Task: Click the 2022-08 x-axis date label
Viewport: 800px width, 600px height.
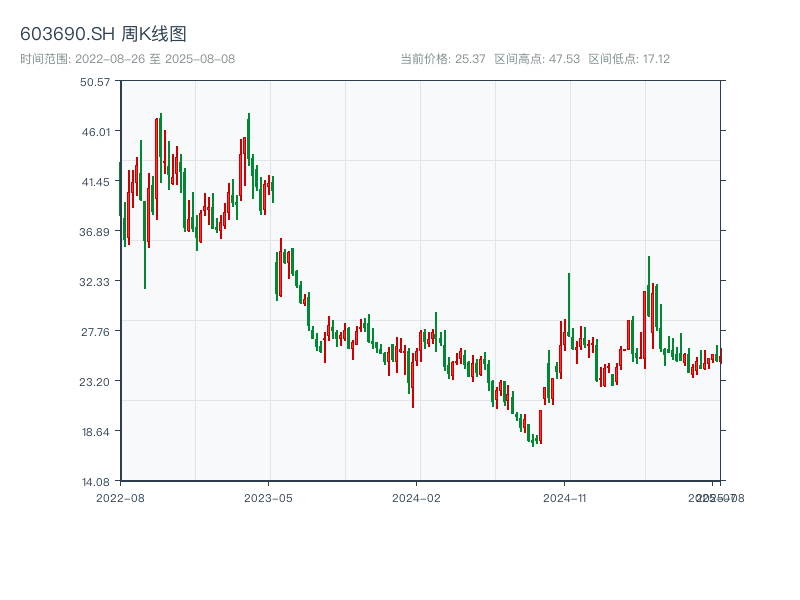Action: [120, 497]
